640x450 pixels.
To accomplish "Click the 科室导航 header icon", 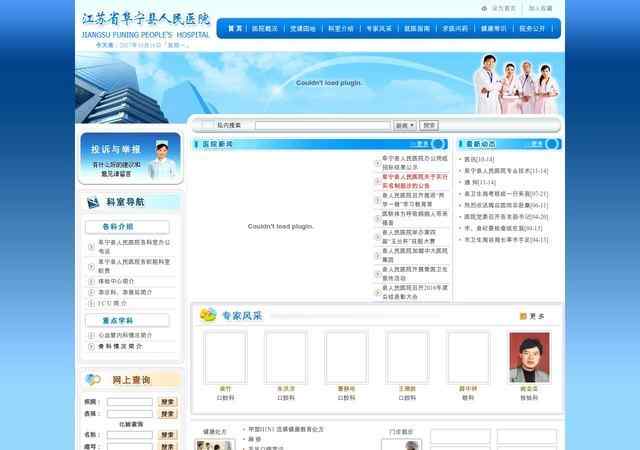I will click(x=93, y=202).
